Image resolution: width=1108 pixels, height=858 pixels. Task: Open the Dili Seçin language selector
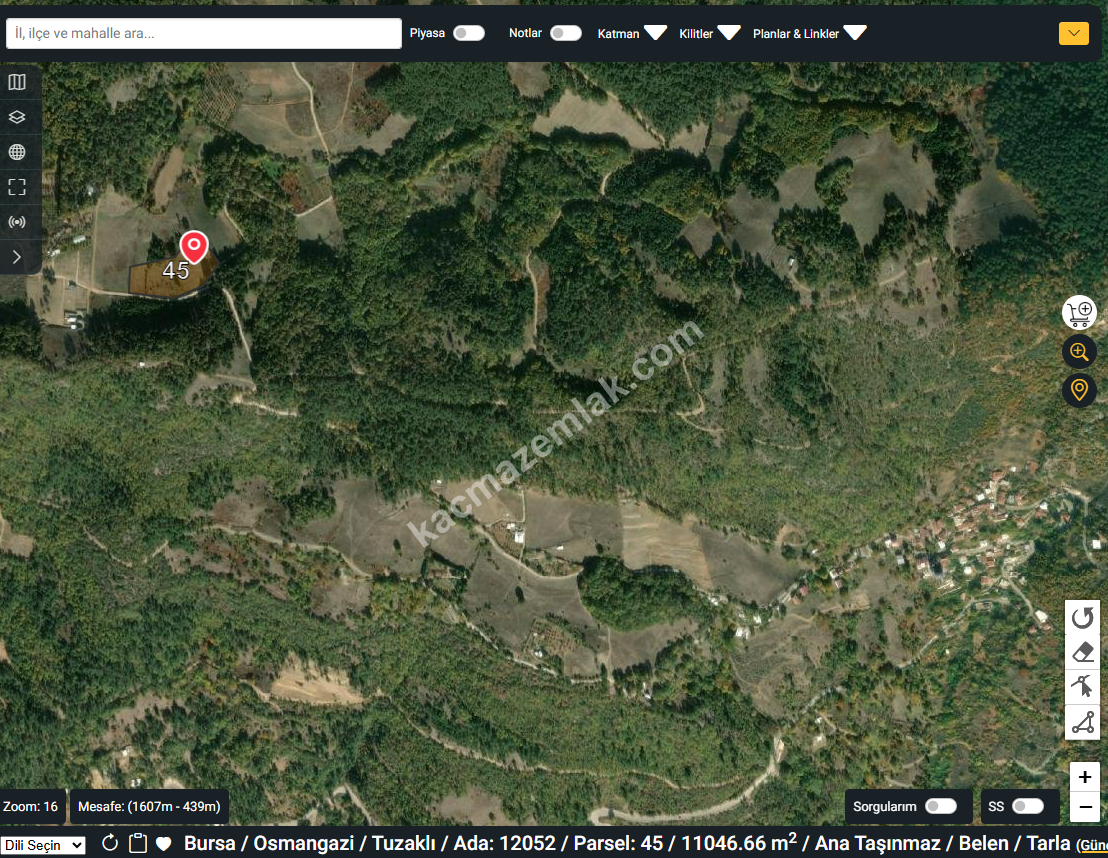tap(43, 846)
